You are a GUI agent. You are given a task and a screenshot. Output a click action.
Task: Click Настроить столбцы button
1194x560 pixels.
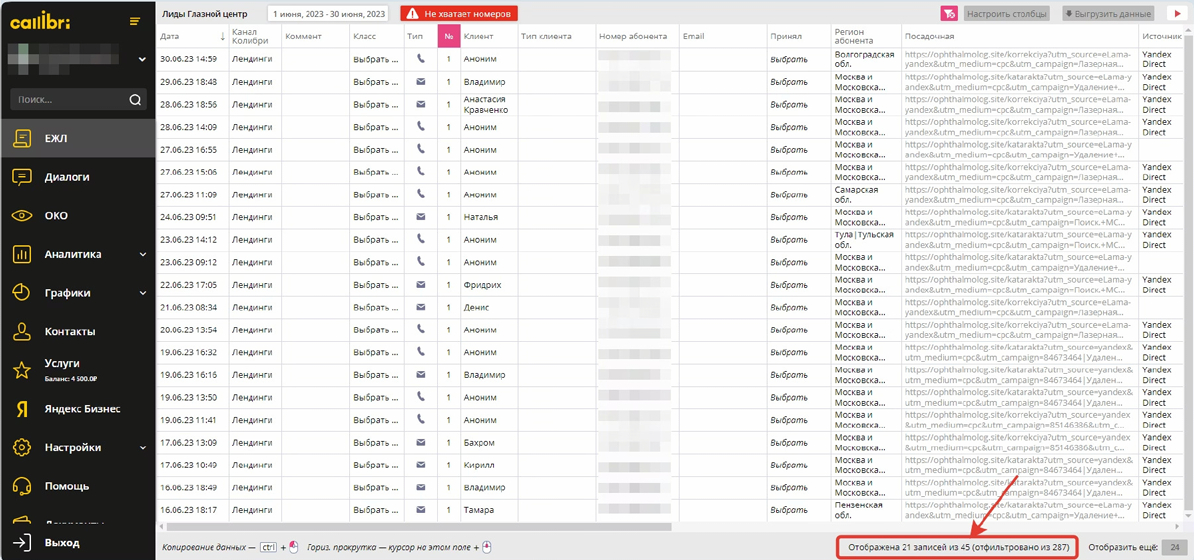pyautogui.click(x=1007, y=14)
